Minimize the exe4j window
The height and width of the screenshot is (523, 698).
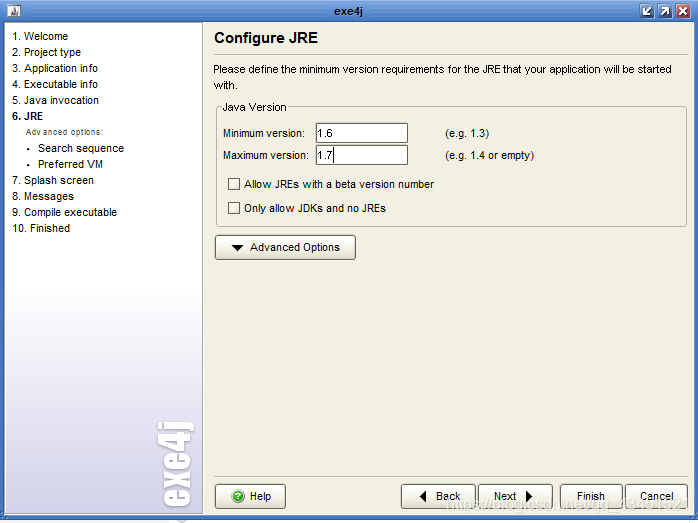coord(647,11)
